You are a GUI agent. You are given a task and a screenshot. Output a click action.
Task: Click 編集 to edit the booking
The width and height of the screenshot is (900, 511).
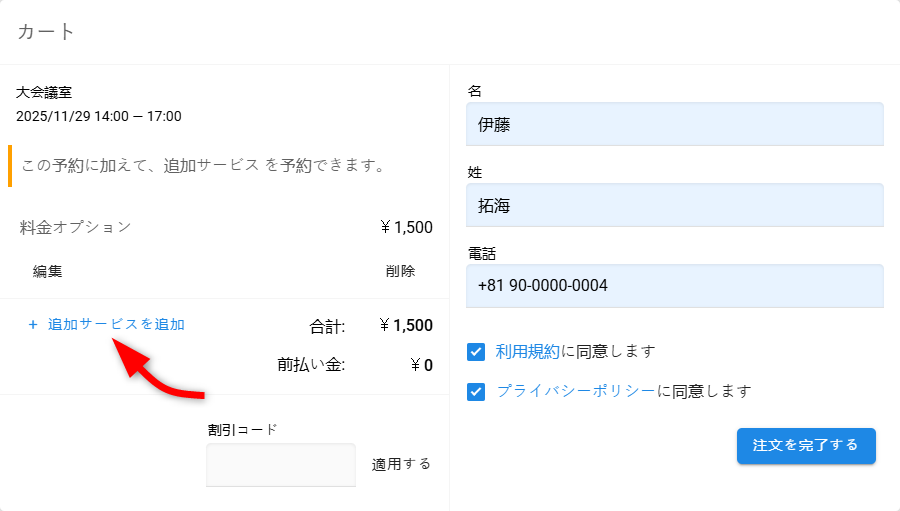pyautogui.click(x=47, y=271)
